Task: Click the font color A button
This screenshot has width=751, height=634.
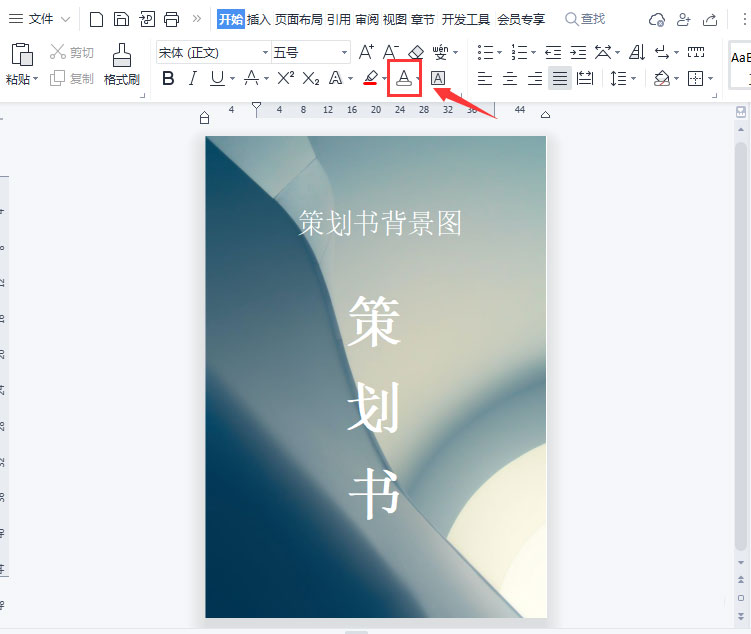Action: tap(404, 78)
